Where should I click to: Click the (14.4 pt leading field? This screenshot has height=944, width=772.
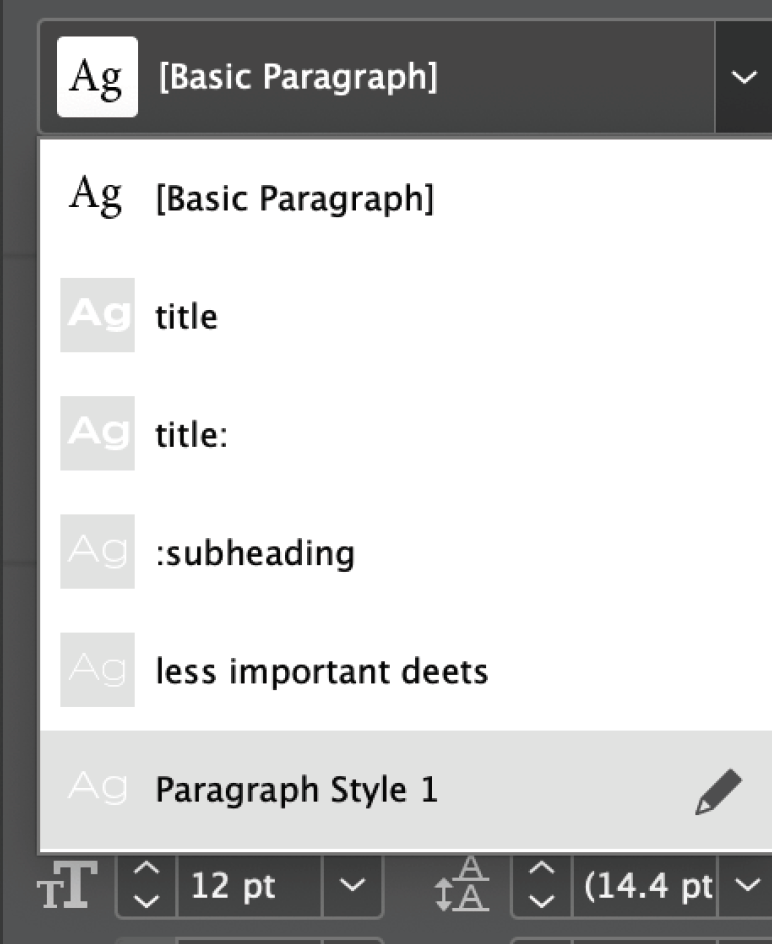[644, 886]
